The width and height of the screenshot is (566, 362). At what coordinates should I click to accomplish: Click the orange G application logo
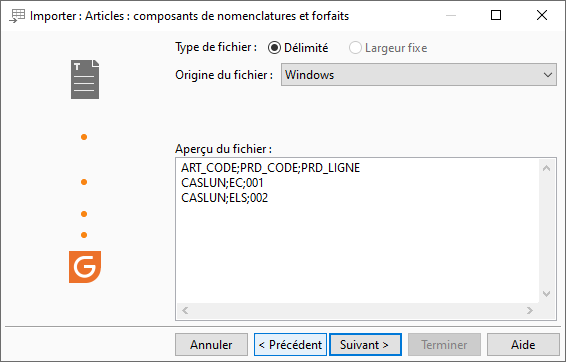click(x=85, y=267)
